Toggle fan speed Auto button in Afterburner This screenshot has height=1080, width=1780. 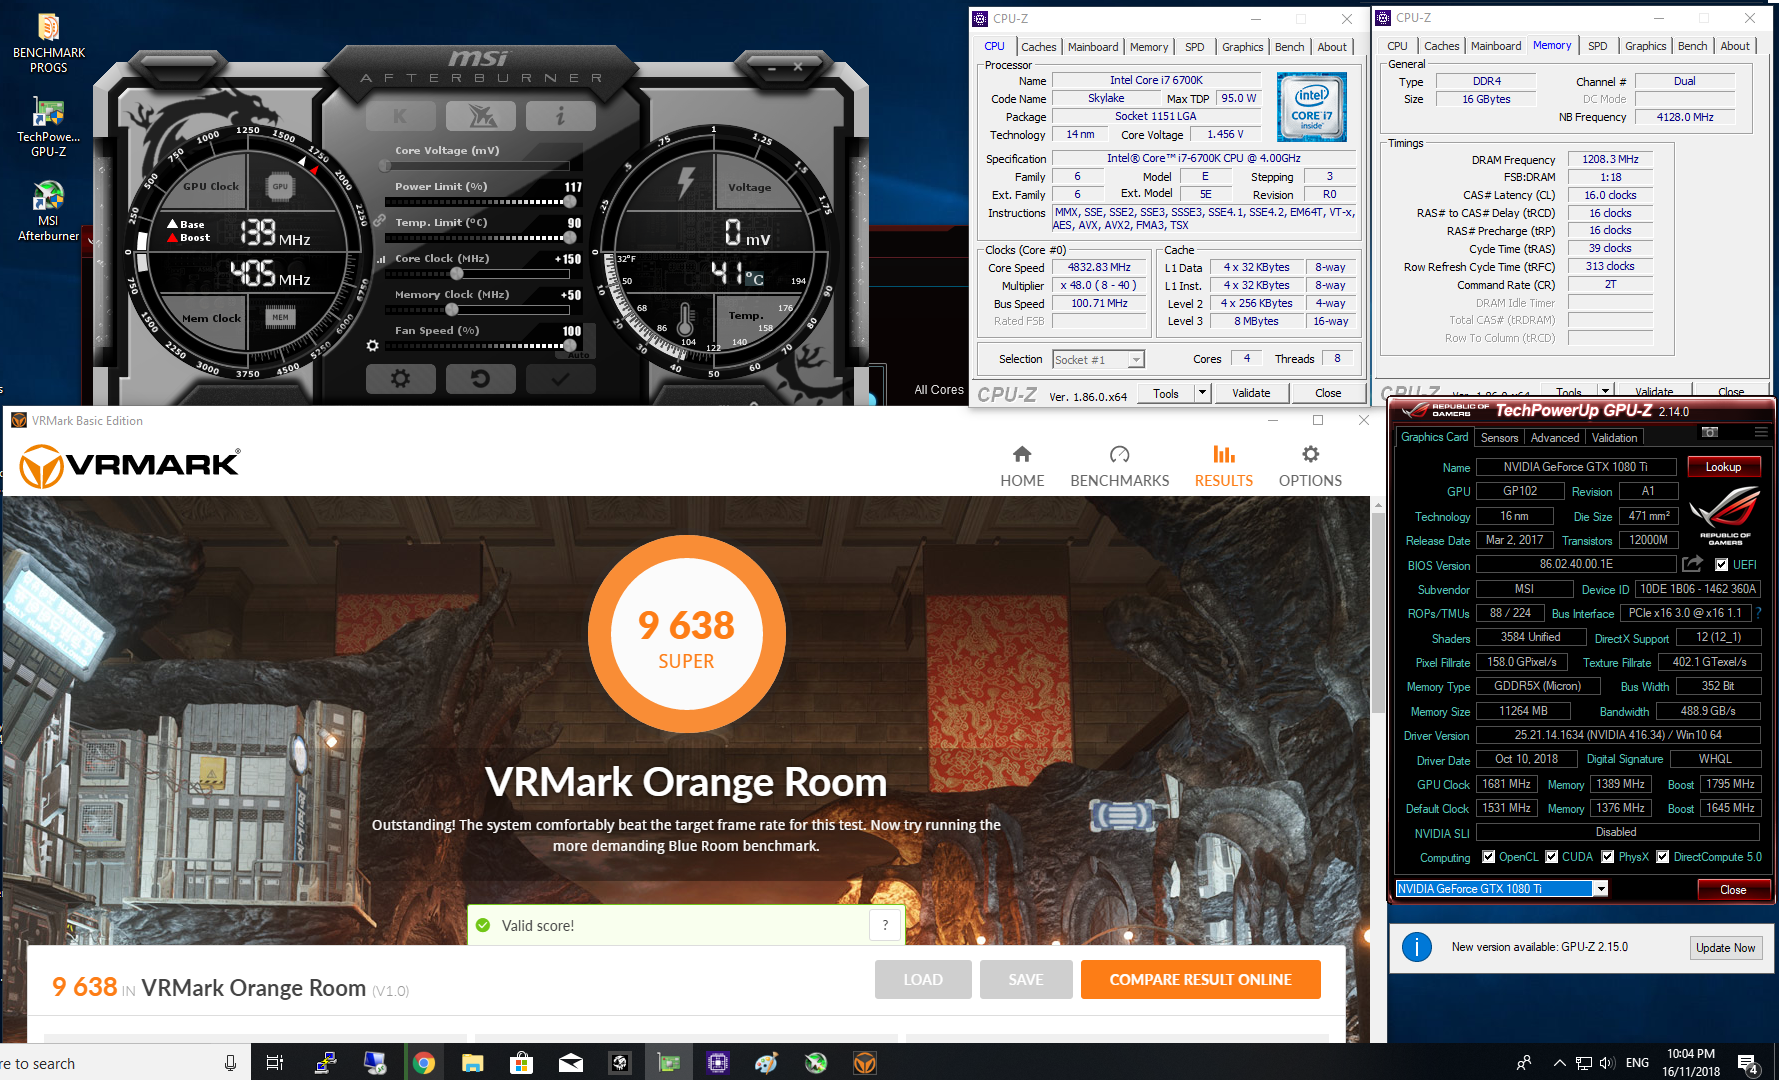578,355
